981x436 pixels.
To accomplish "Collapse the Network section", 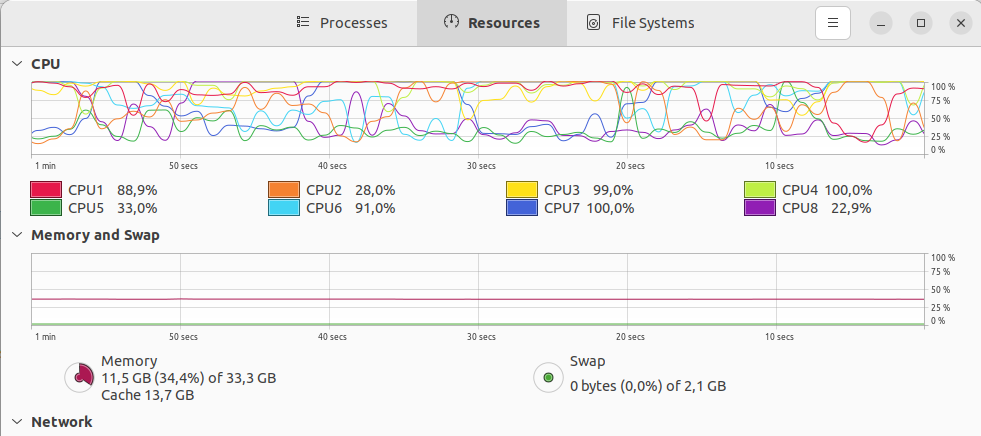I will pos(17,422).
